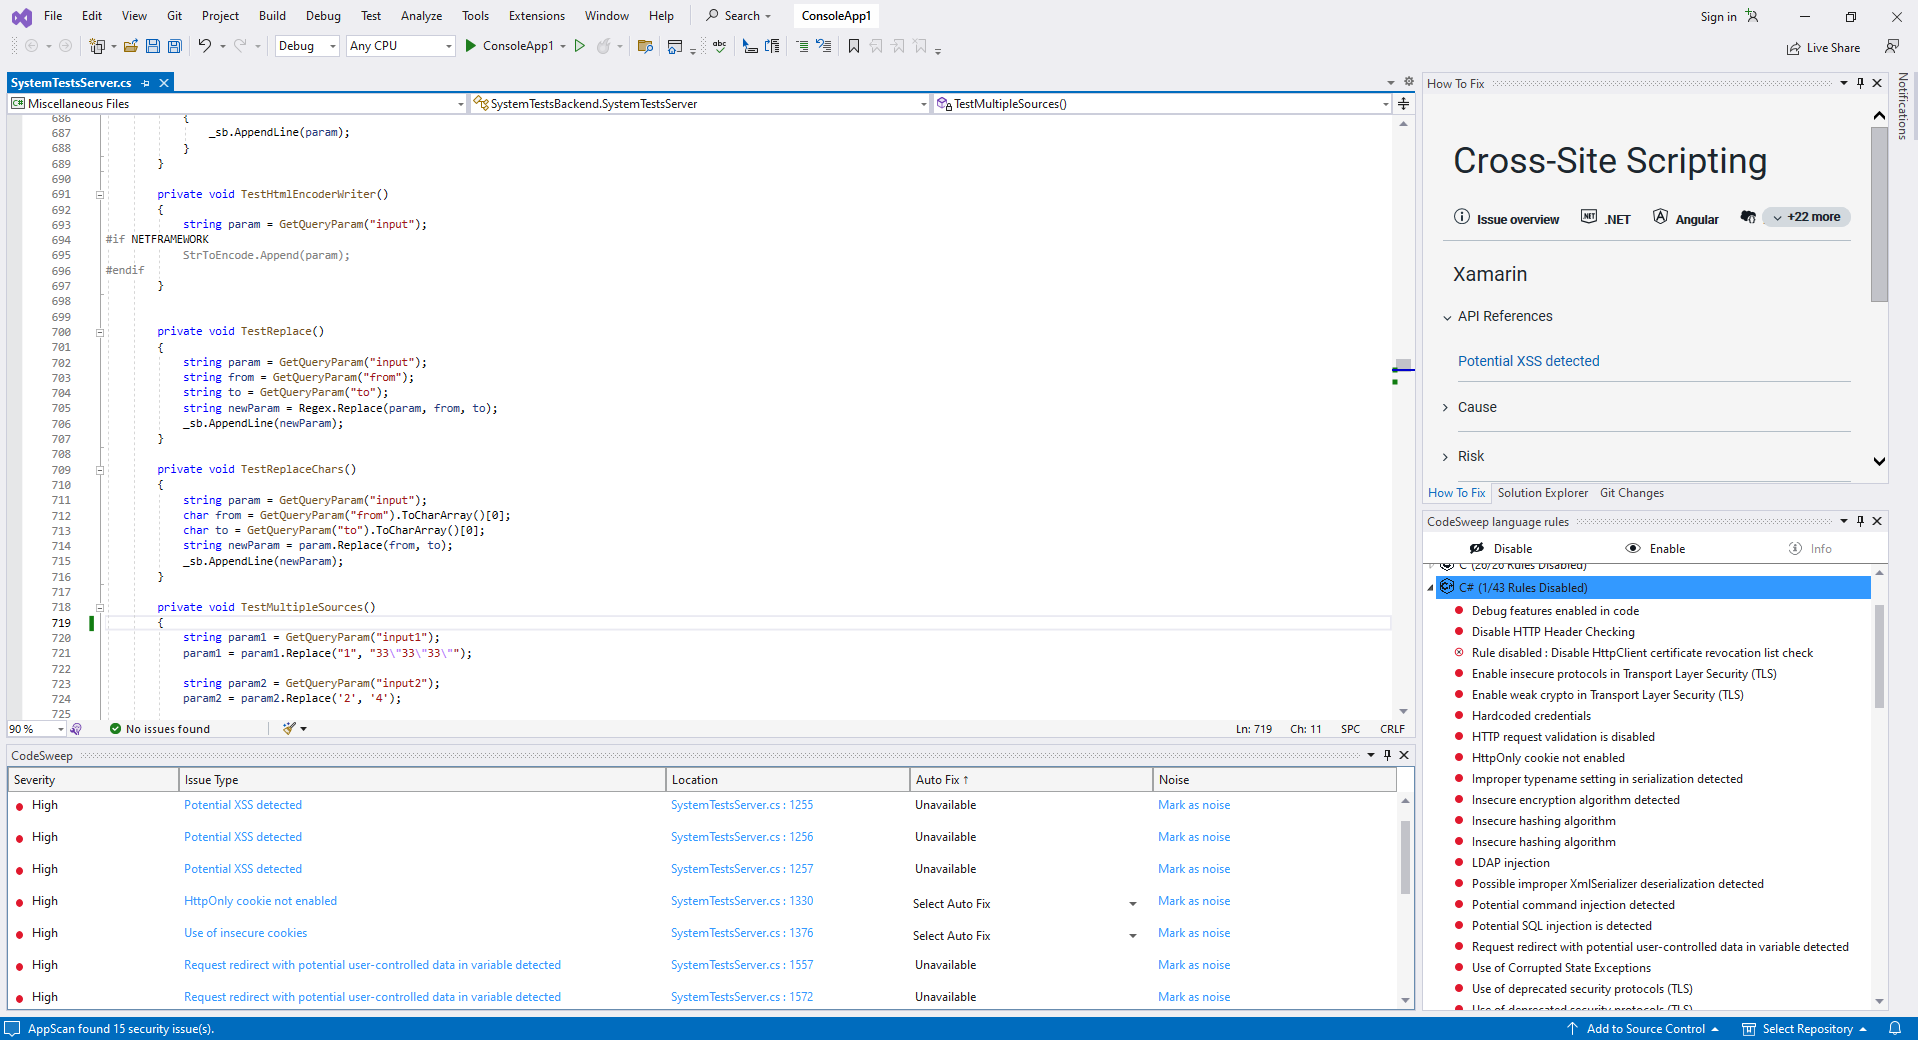Click the Save All icon in the toolbar
This screenshot has width=1918, height=1040.
pos(175,46)
